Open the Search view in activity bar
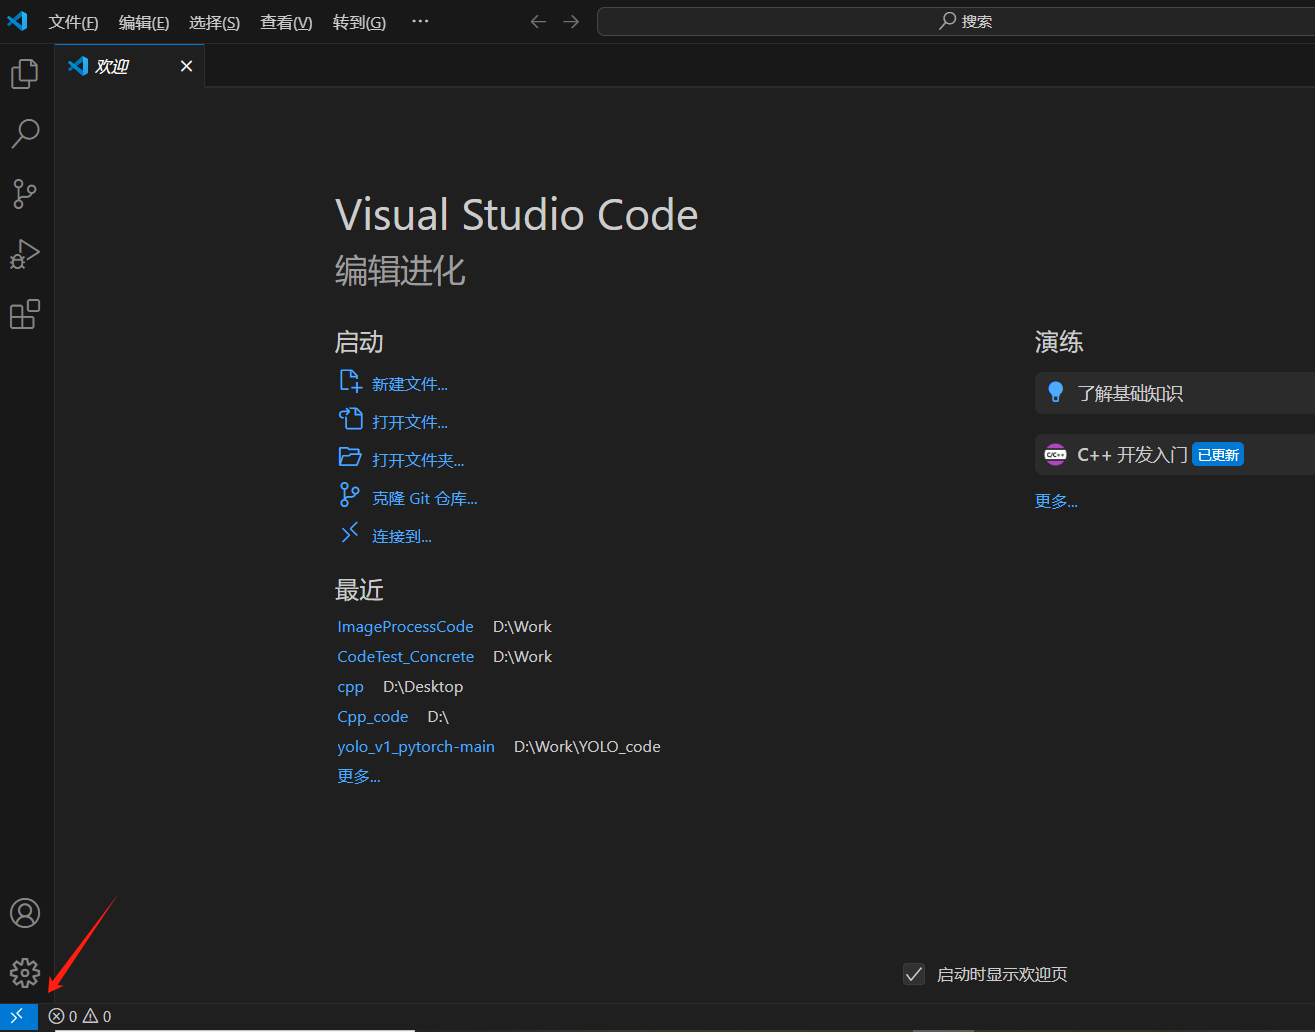 [25, 134]
